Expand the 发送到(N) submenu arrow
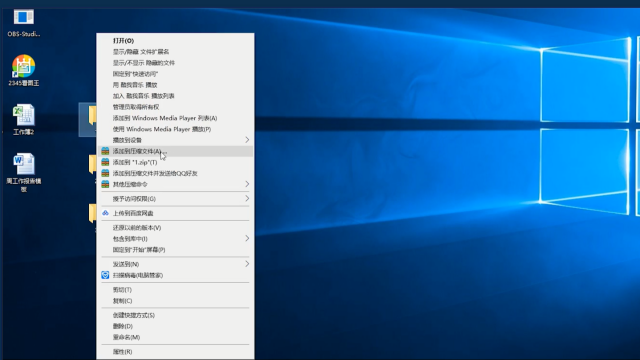The height and width of the screenshot is (360, 640). point(247,264)
